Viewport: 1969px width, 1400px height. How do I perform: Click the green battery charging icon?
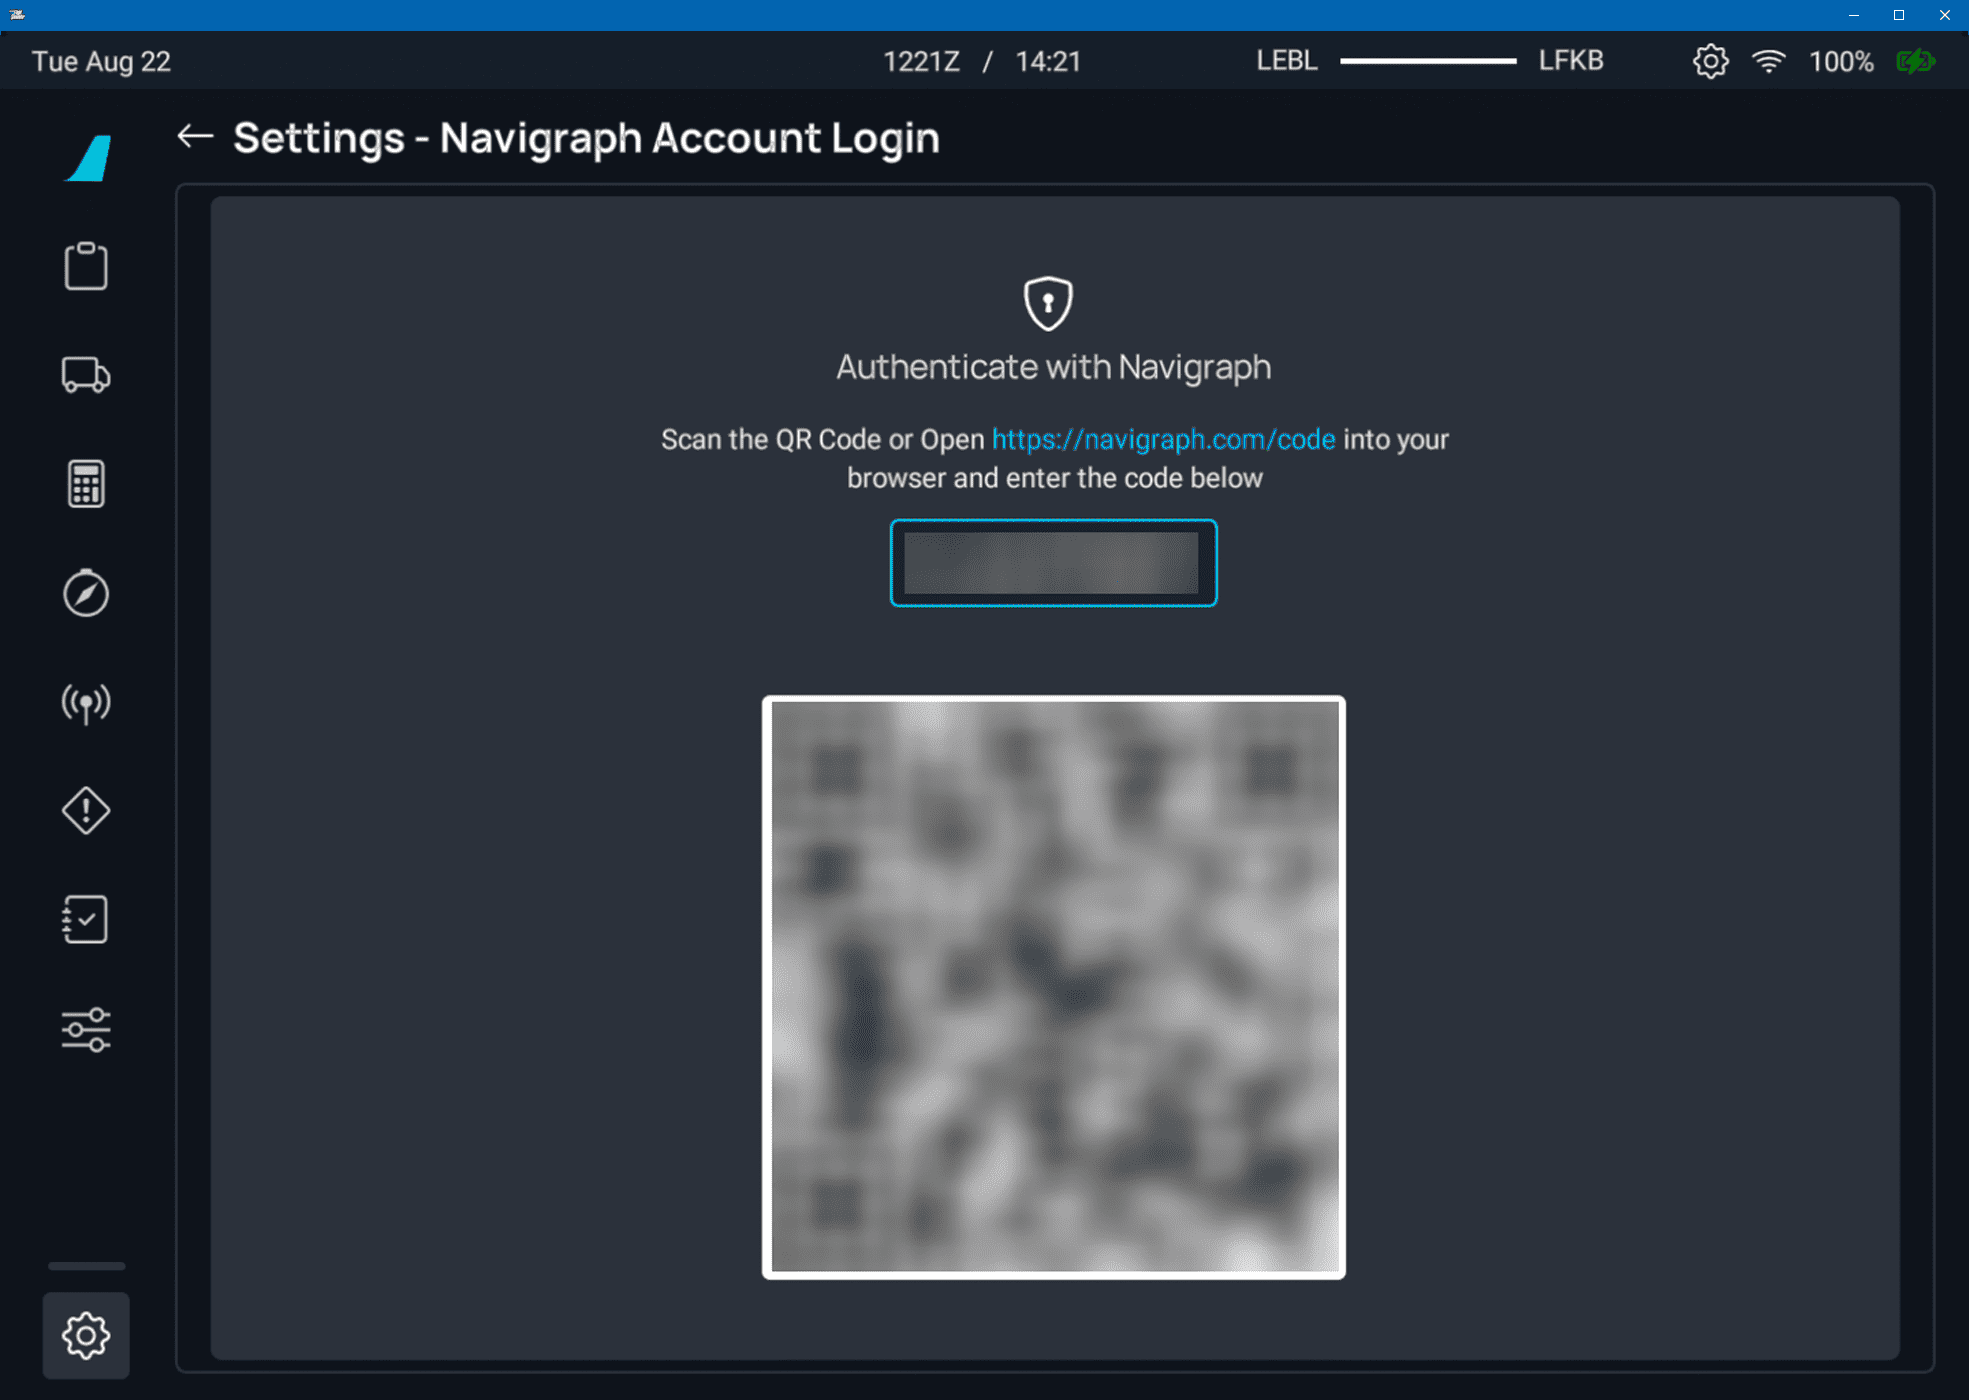pyautogui.click(x=1915, y=61)
